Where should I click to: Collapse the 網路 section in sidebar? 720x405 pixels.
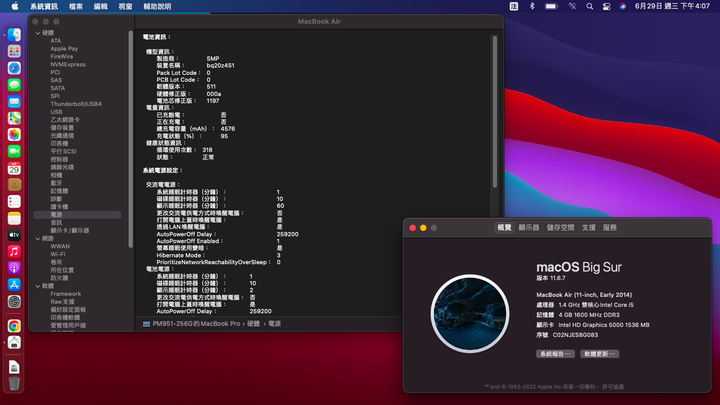point(38,239)
